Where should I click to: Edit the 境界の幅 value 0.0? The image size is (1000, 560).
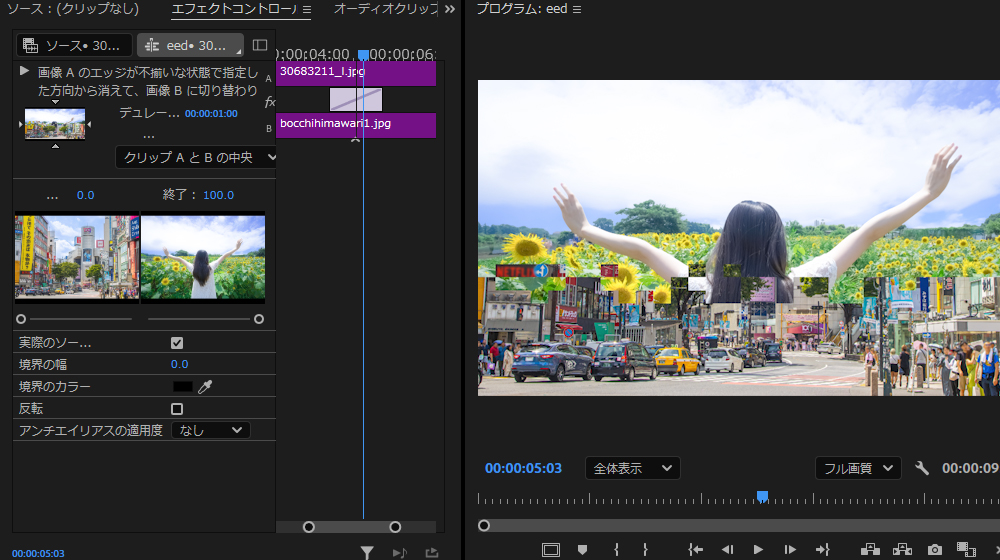(179, 364)
